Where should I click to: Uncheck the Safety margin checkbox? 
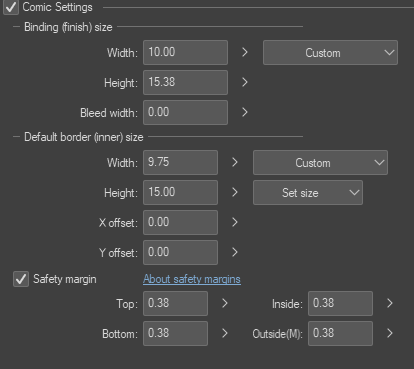tap(21, 279)
